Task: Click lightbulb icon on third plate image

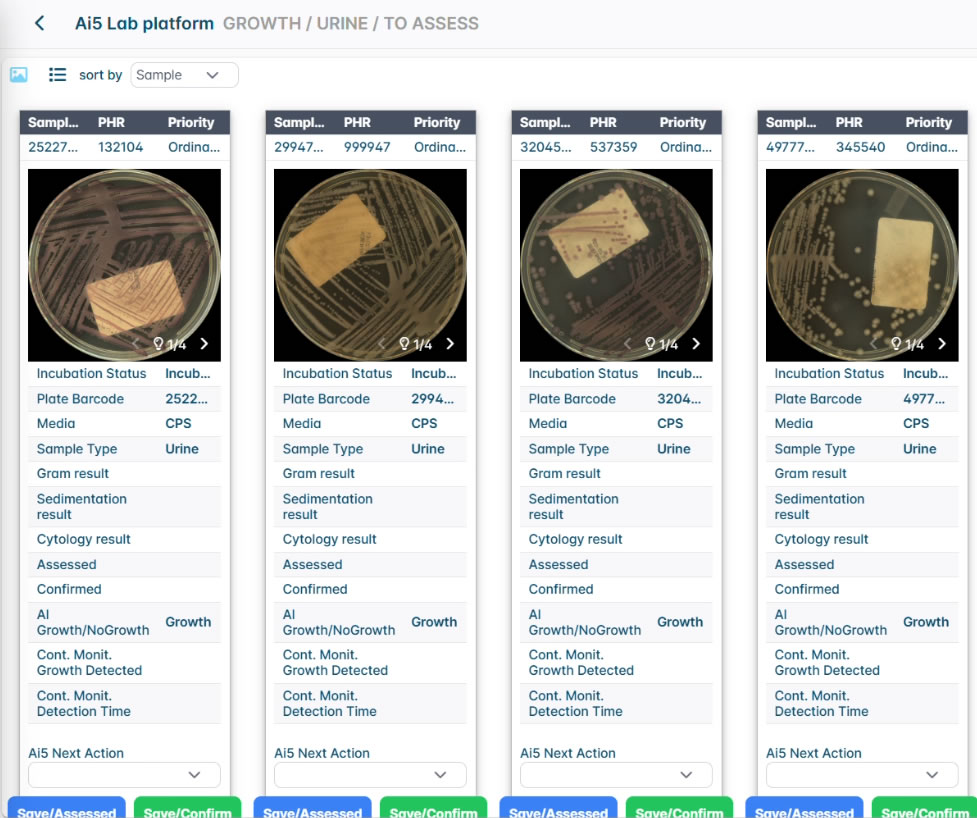Action: coord(650,344)
